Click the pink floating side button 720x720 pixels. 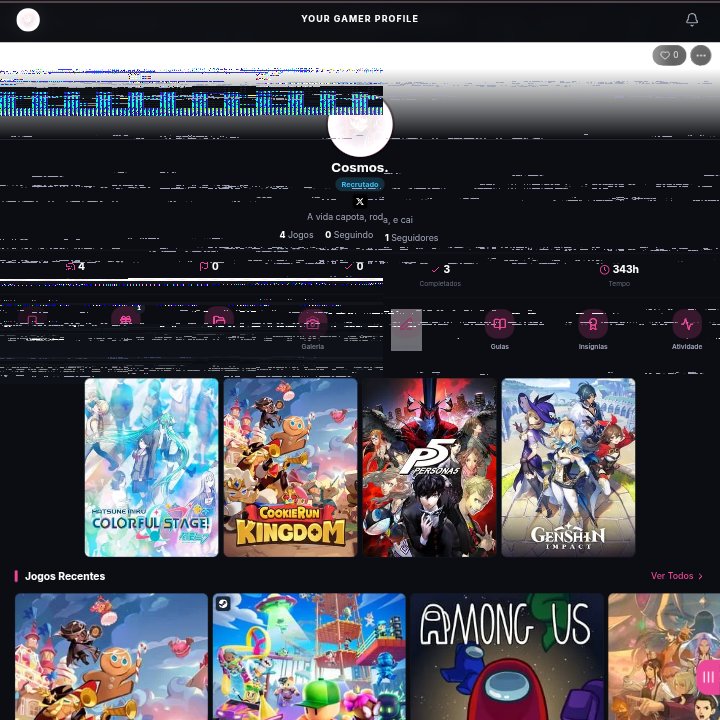(x=708, y=677)
